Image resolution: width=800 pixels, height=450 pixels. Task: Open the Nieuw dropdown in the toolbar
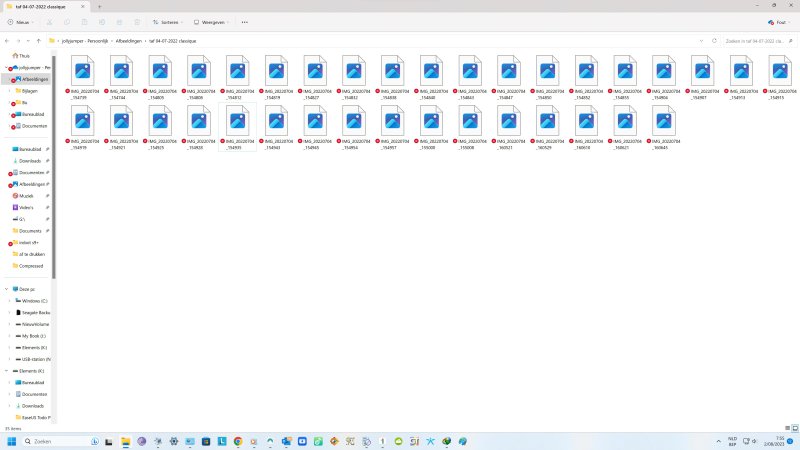tap(23, 21)
